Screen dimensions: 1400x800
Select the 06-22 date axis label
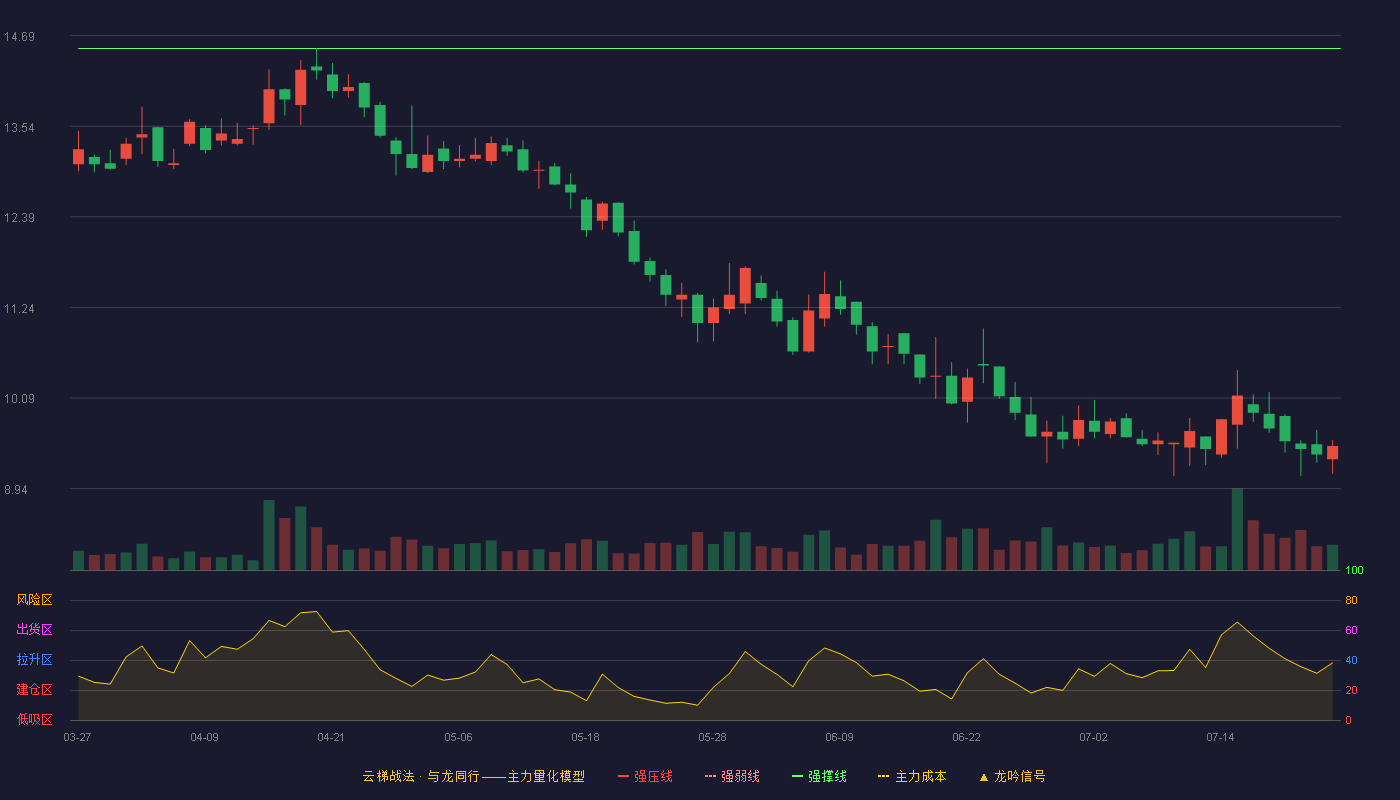coord(966,737)
